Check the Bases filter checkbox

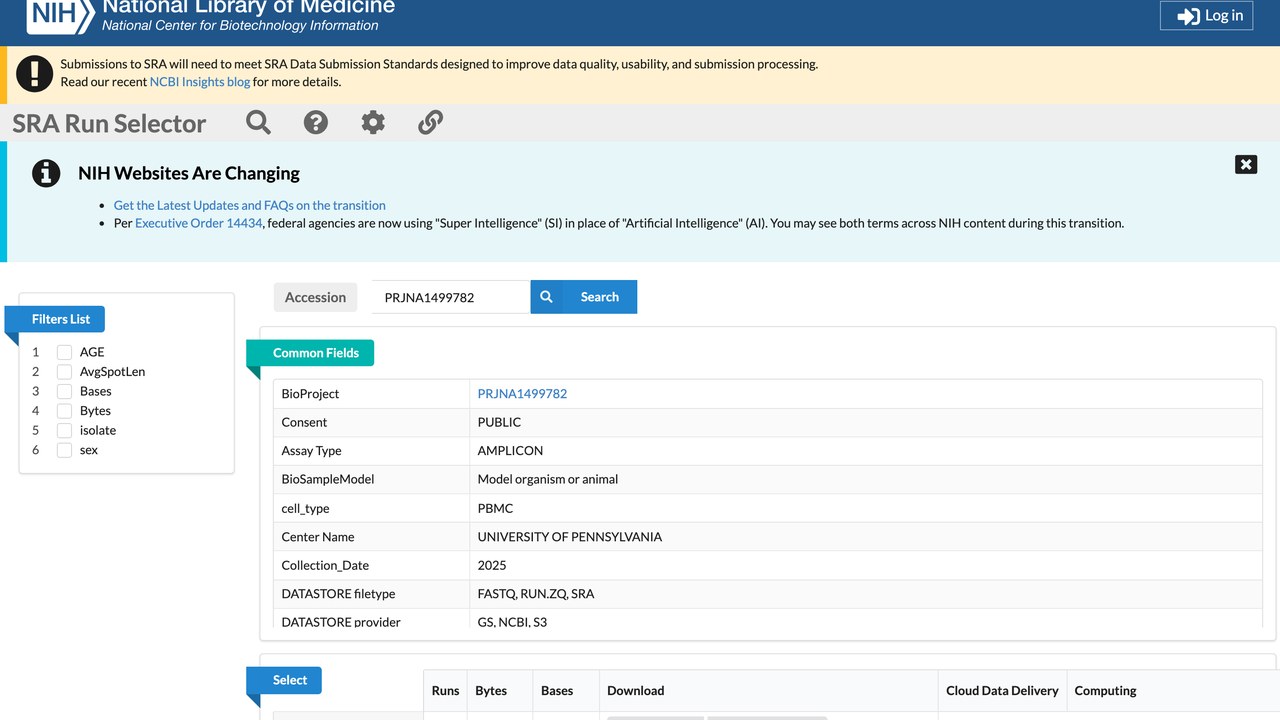click(x=65, y=391)
